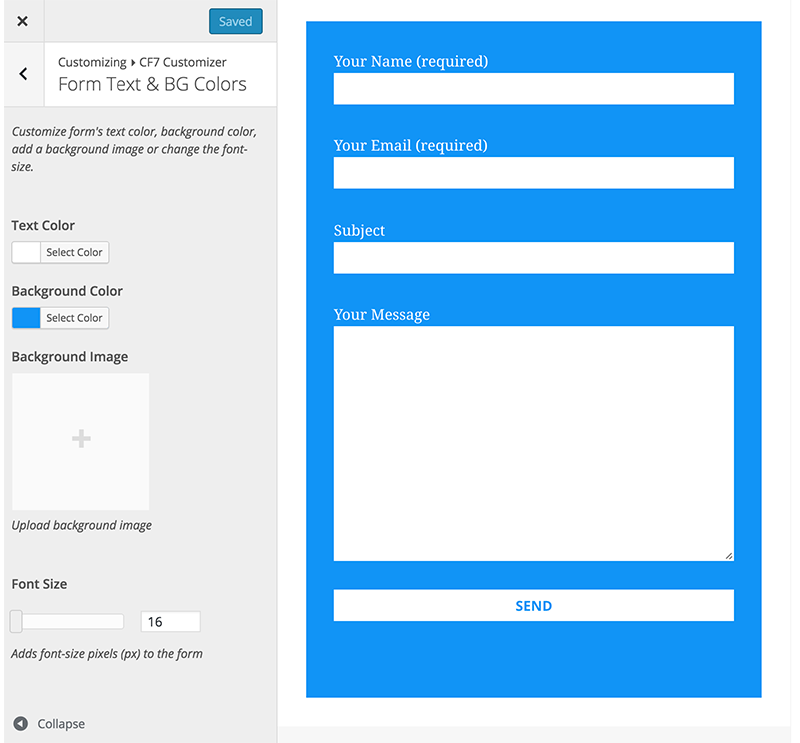
Task: Click the blue Background Color swatch
Action: [x=26, y=318]
